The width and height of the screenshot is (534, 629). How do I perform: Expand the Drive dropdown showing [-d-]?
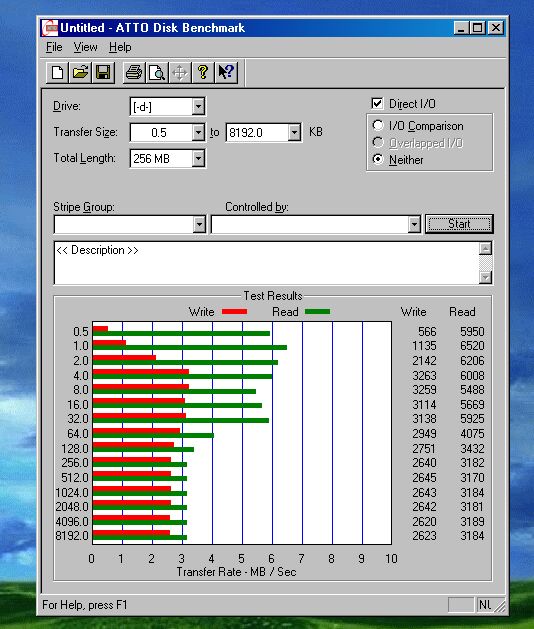[x=198, y=107]
